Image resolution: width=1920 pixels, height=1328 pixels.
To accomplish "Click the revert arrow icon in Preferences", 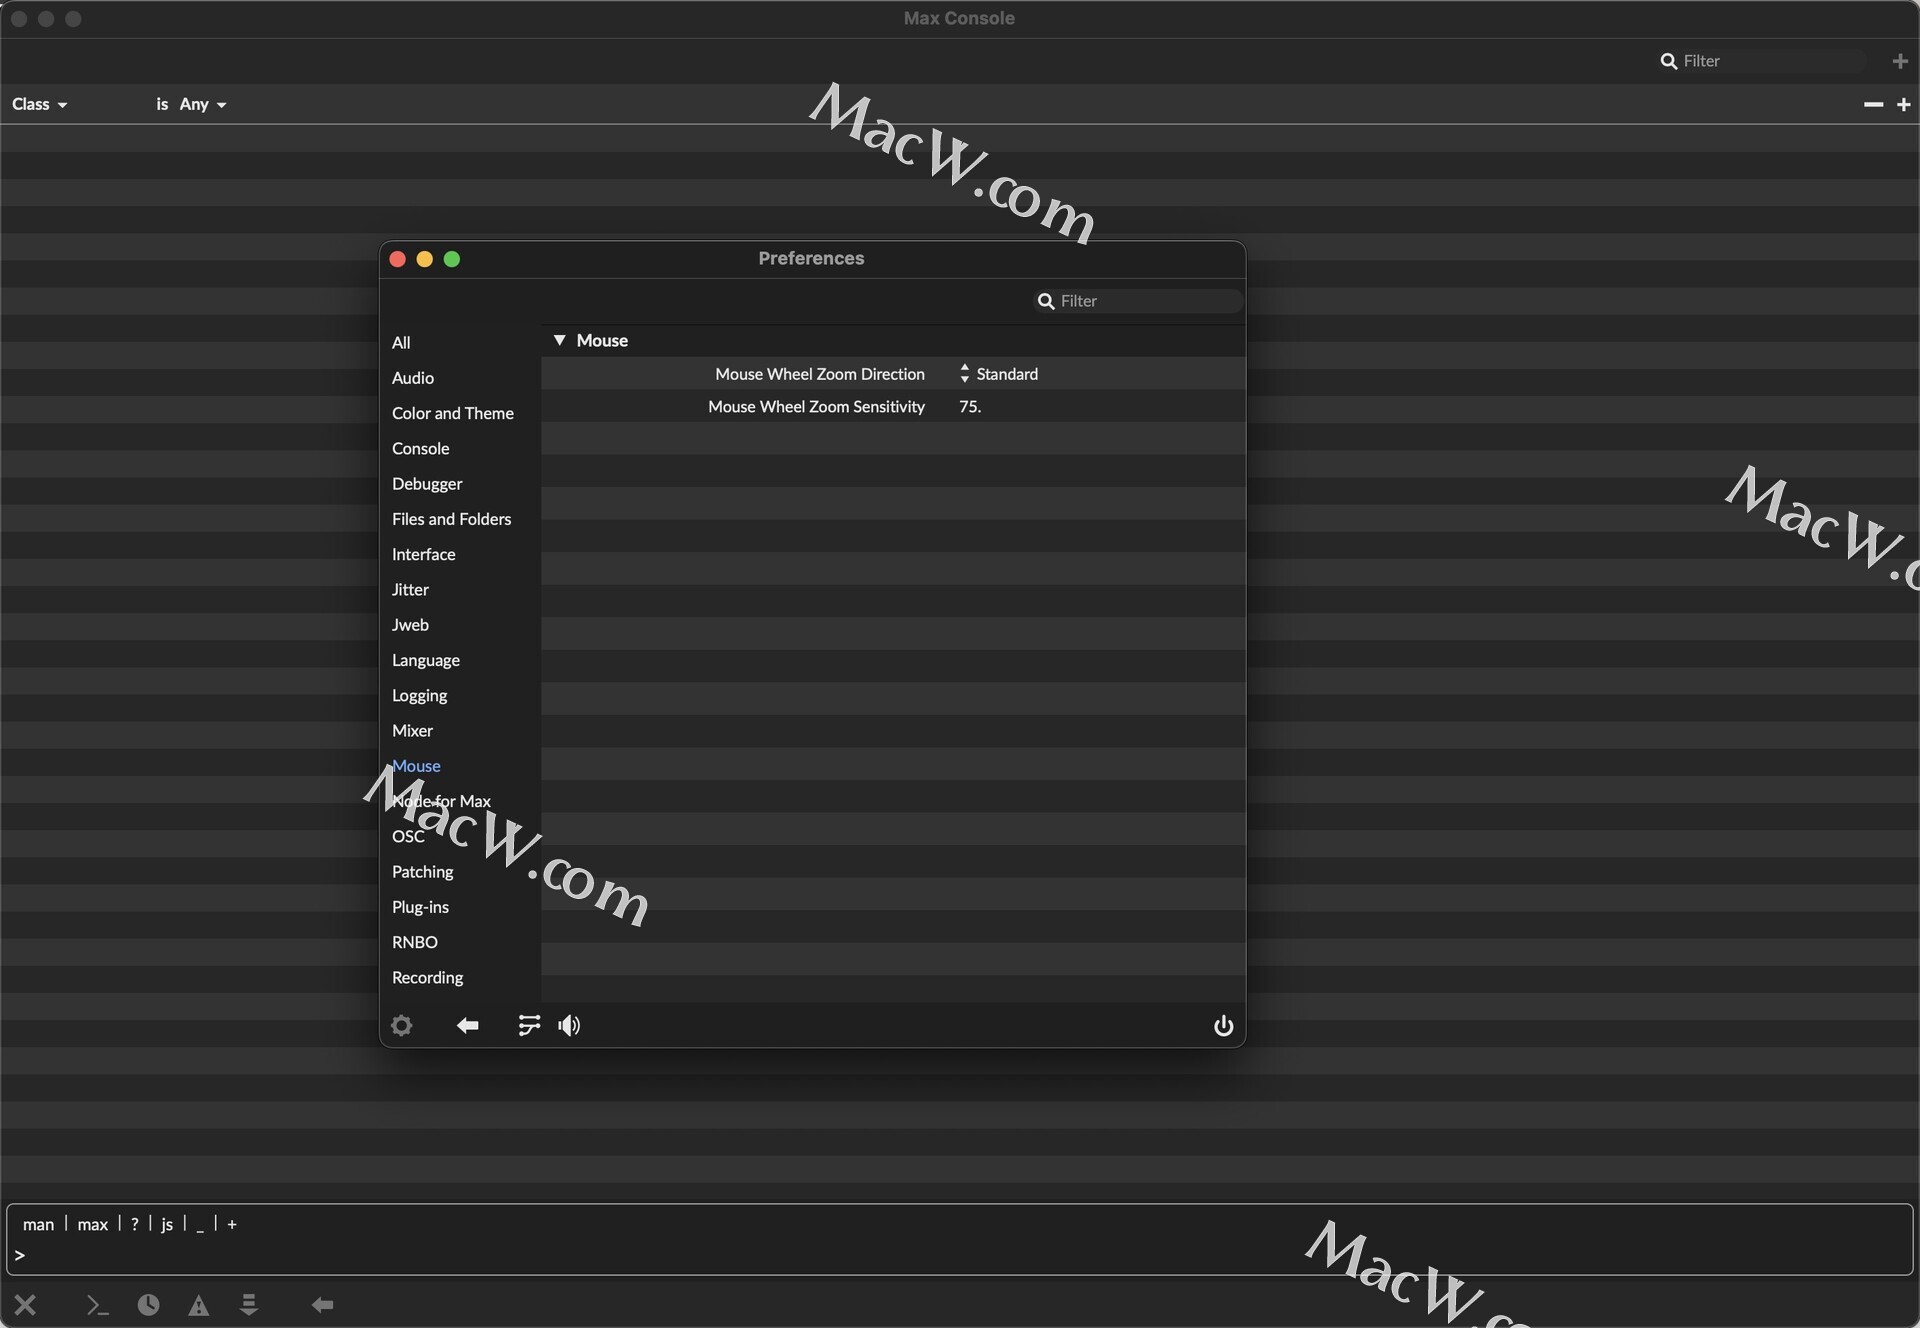I will coord(467,1025).
